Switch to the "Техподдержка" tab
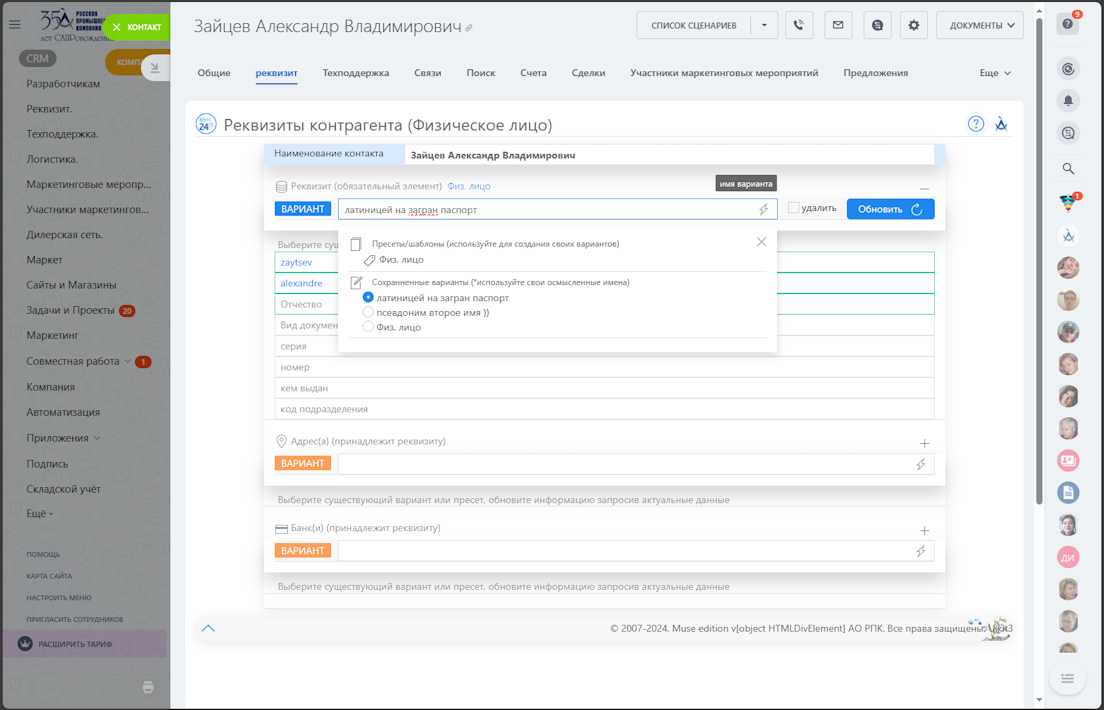The image size is (1104, 710). pos(355,73)
